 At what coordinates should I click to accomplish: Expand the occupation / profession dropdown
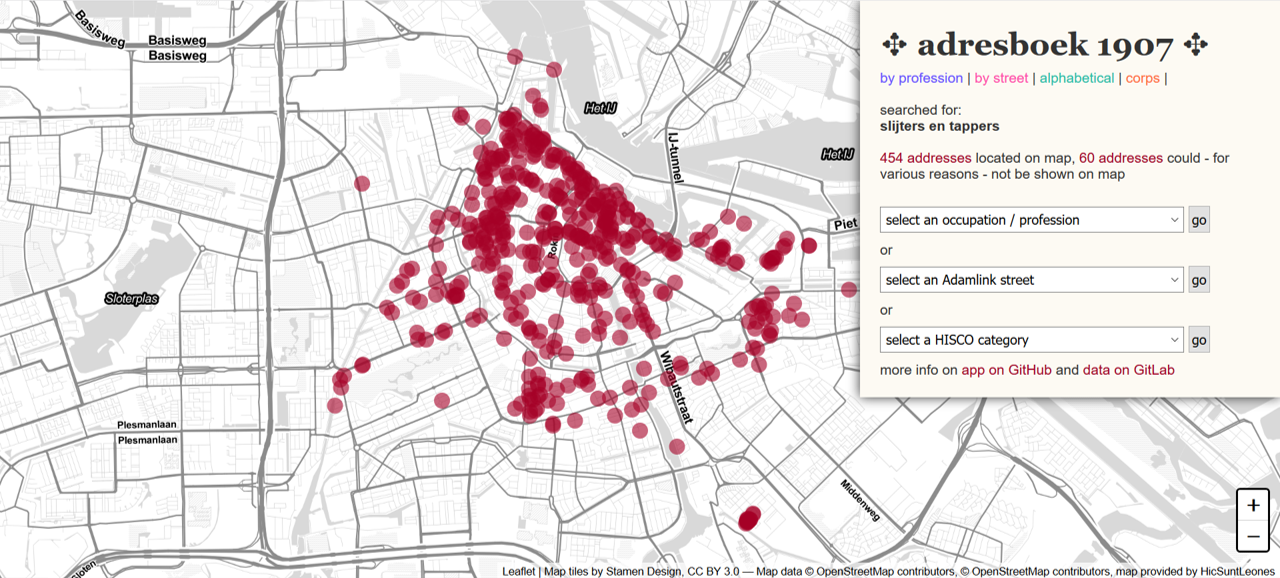[x=1032, y=220]
